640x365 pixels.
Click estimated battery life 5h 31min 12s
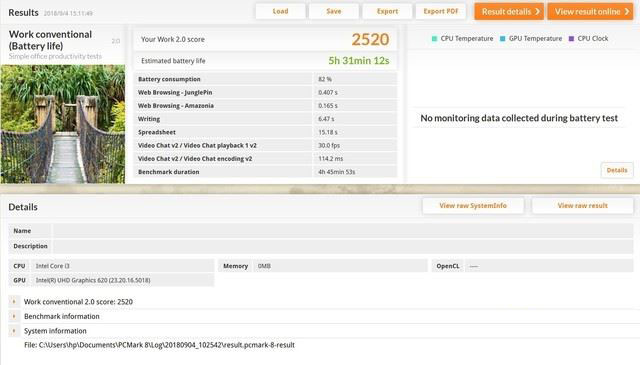click(x=359, y=61)
